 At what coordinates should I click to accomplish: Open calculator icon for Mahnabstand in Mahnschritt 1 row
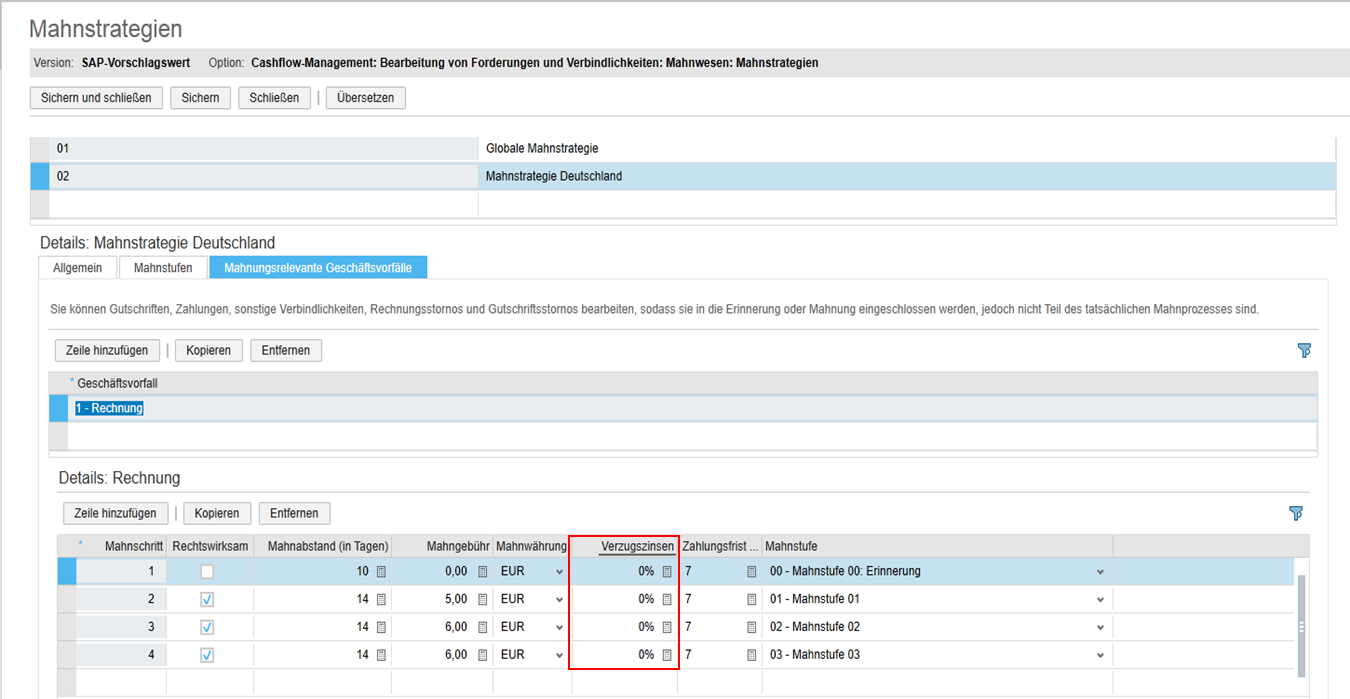point(381,571)
